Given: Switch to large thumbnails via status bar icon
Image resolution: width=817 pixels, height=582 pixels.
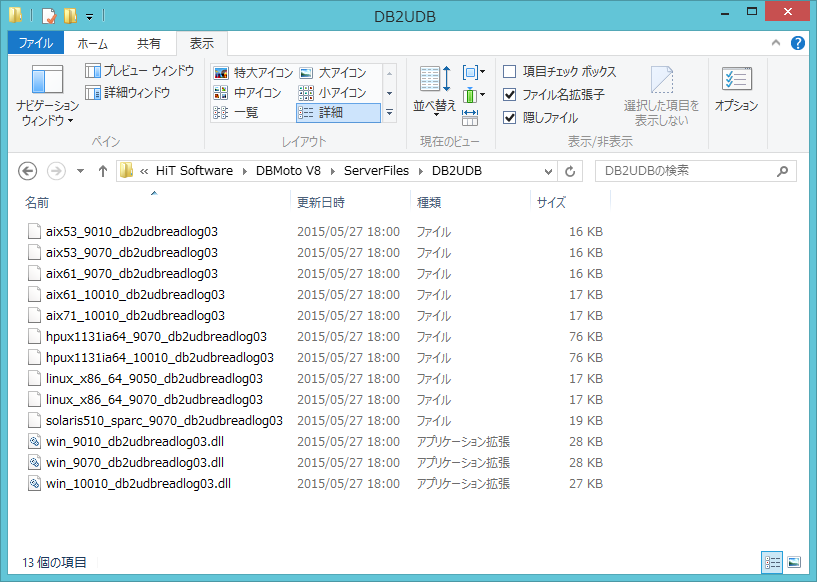Looking at the screenshot, I should pyautogui.click(x=794, y=562).
